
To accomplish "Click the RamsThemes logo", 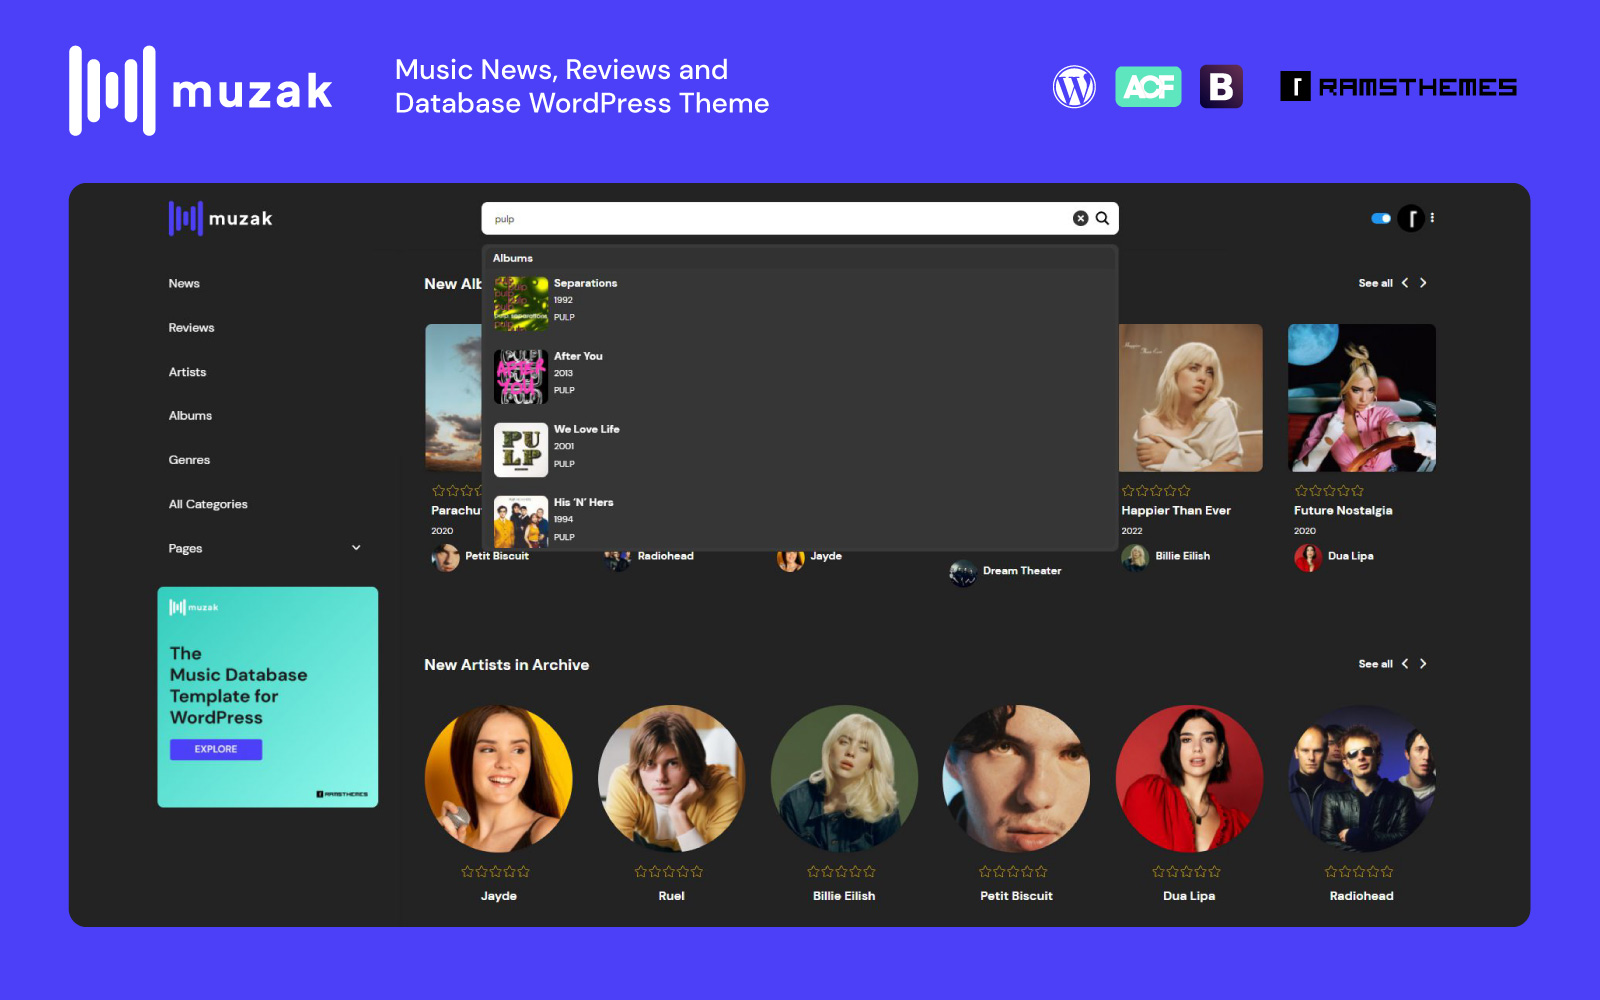I will (1398, 87).
